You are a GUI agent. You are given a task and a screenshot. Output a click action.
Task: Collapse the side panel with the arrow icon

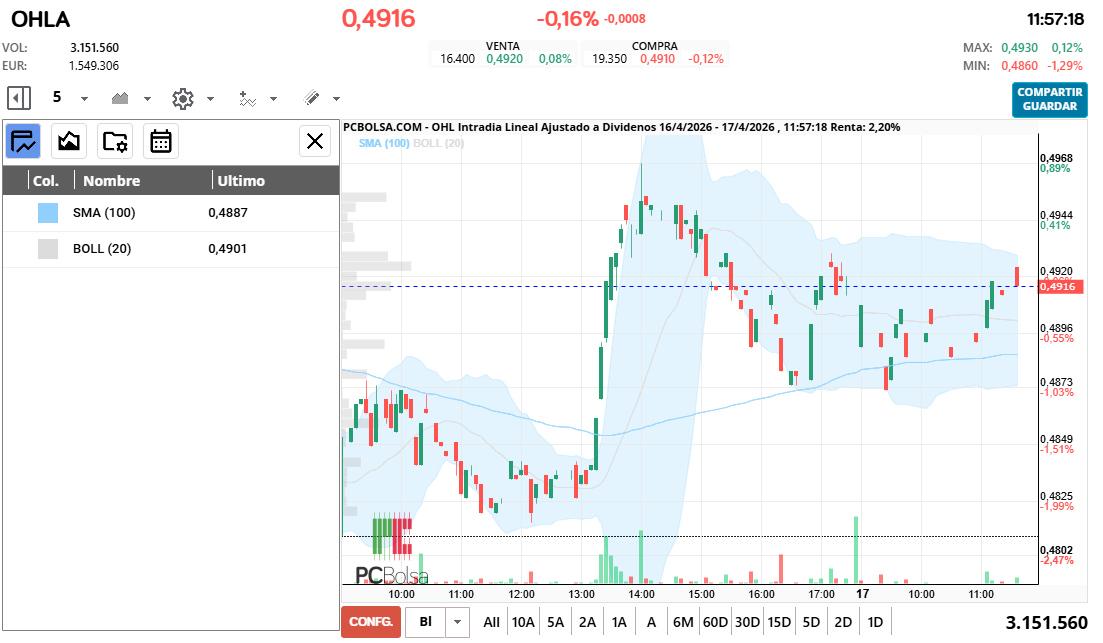point(18,98)
